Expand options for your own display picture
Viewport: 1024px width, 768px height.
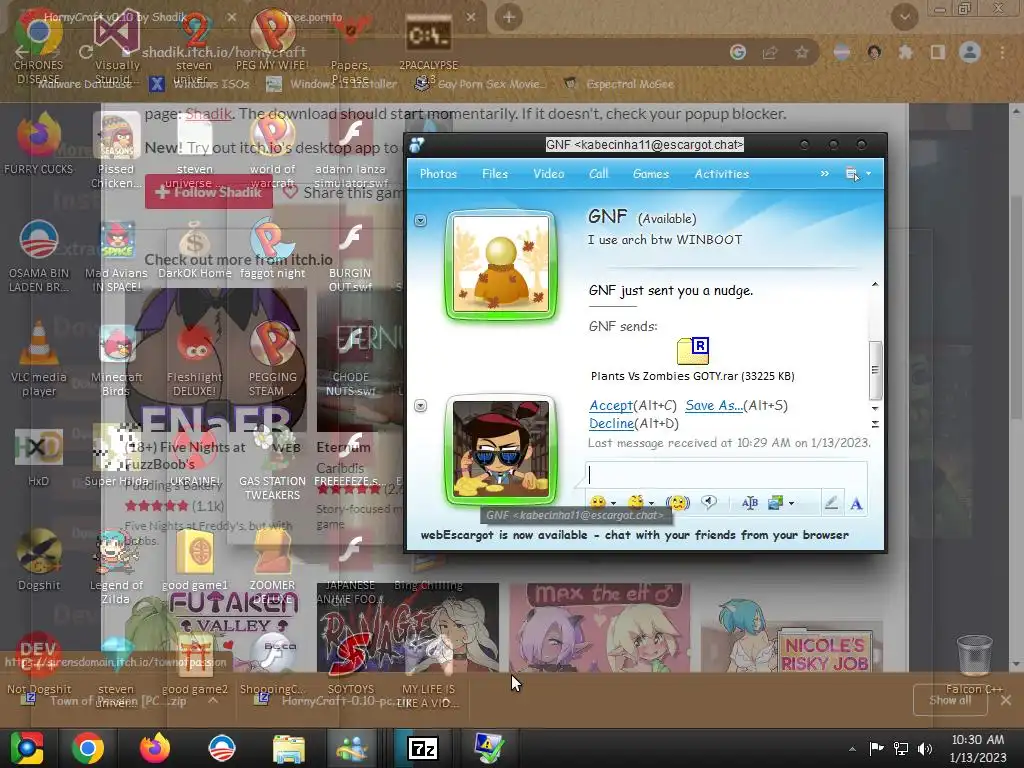tap(421, 406)
